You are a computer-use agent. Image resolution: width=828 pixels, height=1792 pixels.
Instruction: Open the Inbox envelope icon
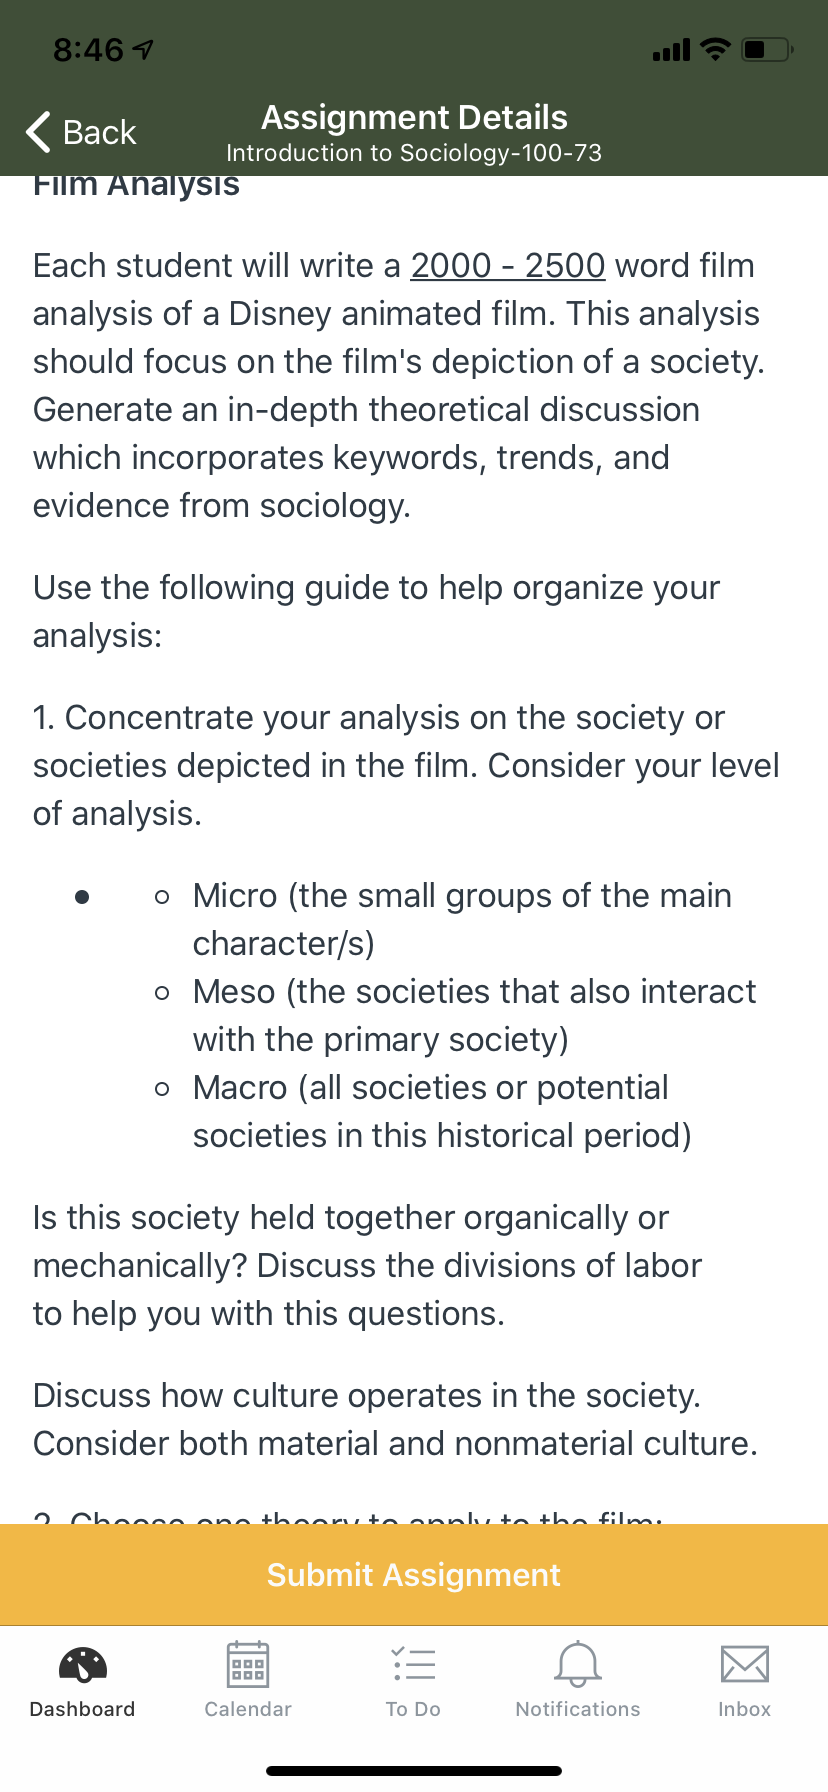744,1665
